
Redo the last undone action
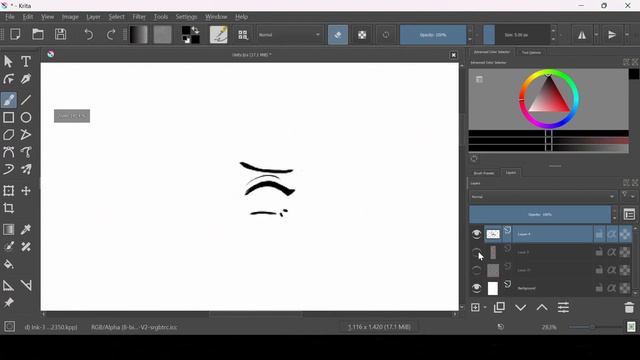(x=111, y=35)
